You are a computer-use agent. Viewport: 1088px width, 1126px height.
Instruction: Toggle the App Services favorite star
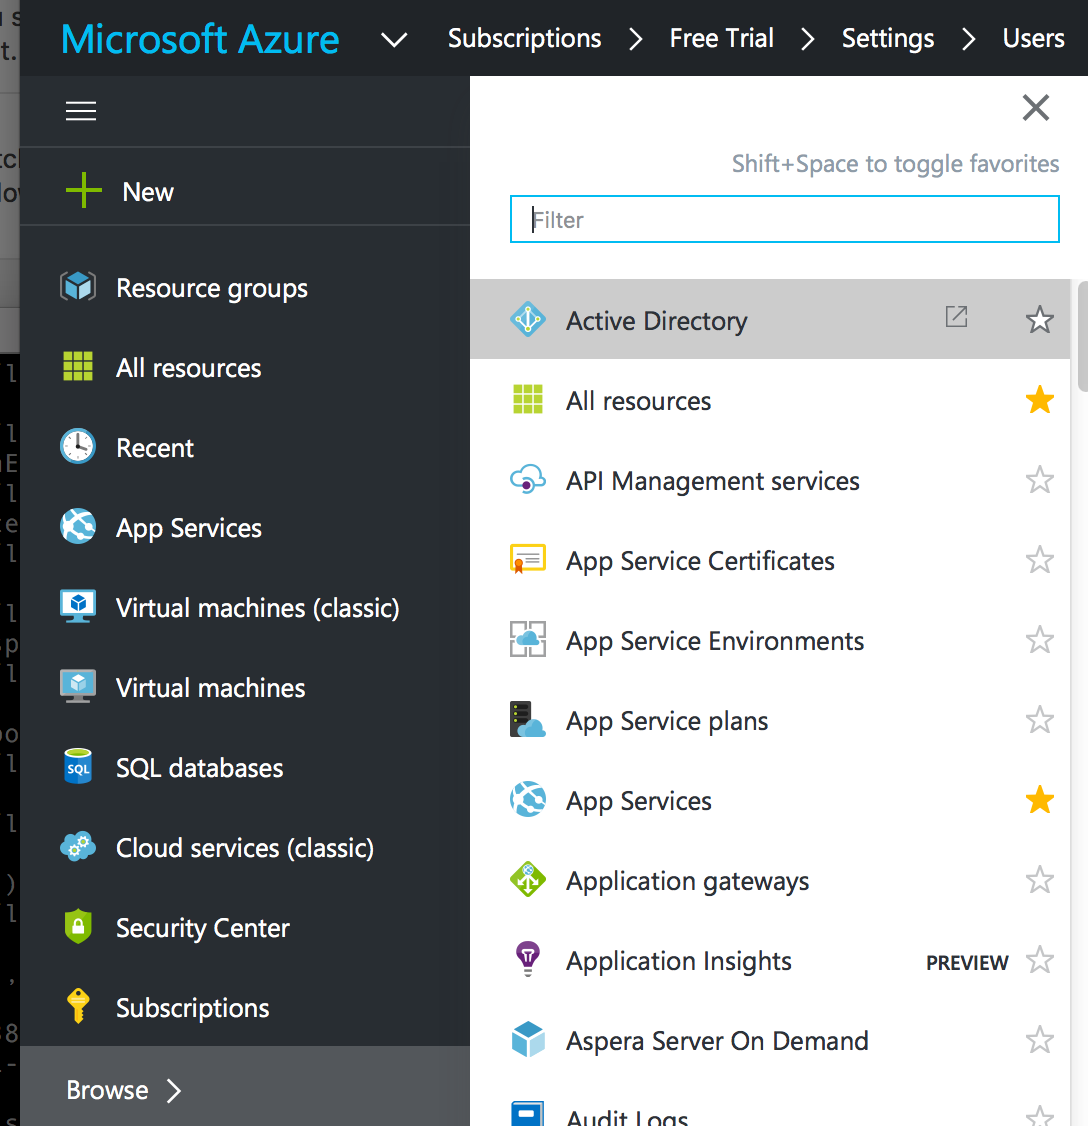coord(1040,800)
